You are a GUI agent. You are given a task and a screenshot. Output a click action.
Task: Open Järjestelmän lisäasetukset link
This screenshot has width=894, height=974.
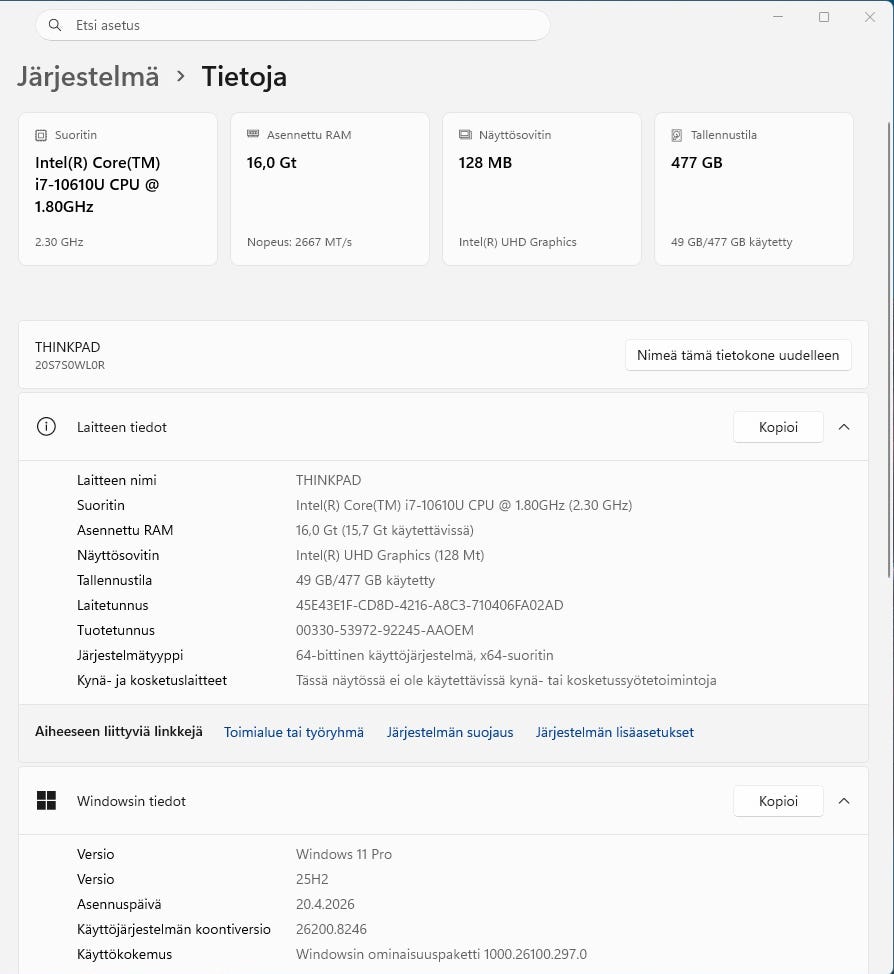[x=614, y=732]
